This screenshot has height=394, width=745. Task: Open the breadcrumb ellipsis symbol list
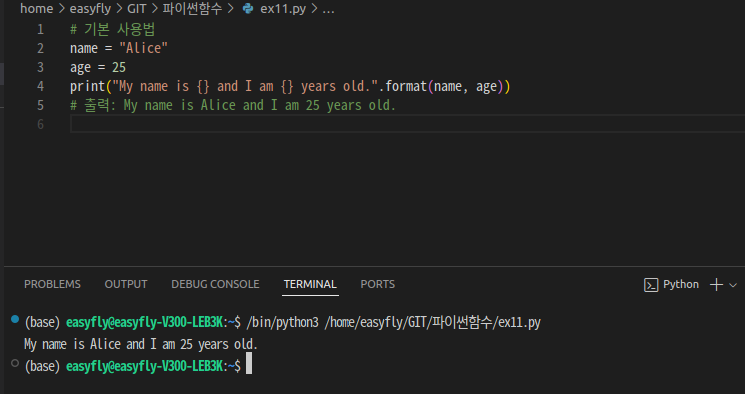click(x=328, y=9)
